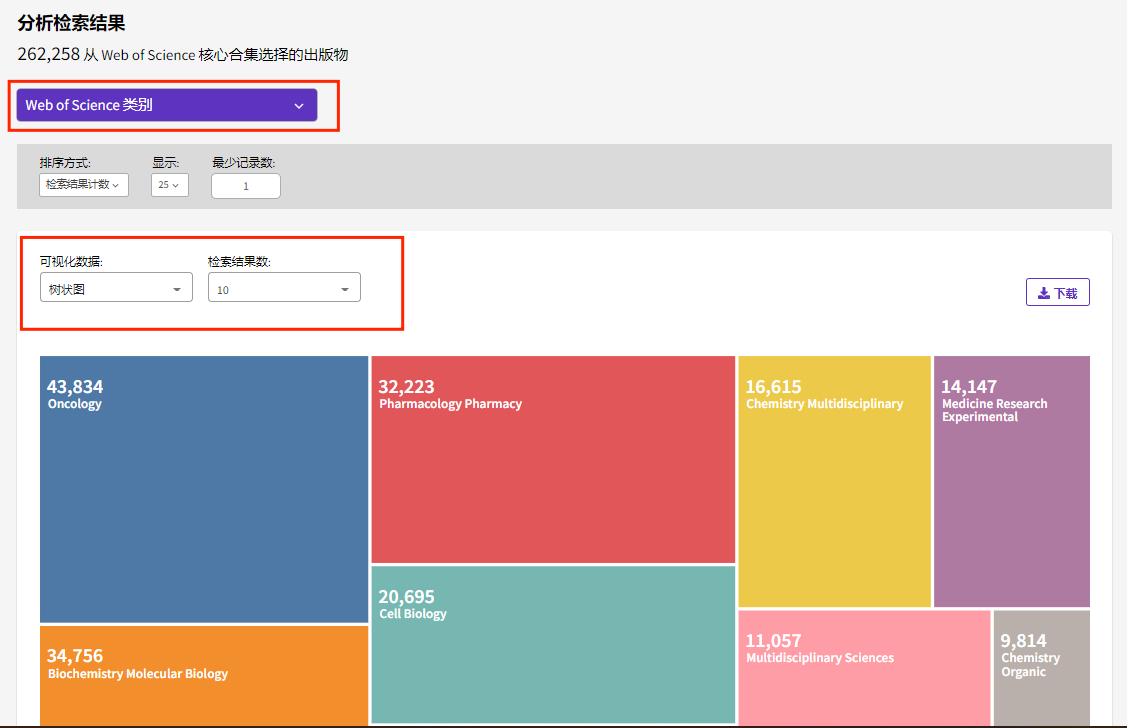This screenshot has height=728, width=1127.
Task: Click the 16,615 count label
Action: (773, 387)
